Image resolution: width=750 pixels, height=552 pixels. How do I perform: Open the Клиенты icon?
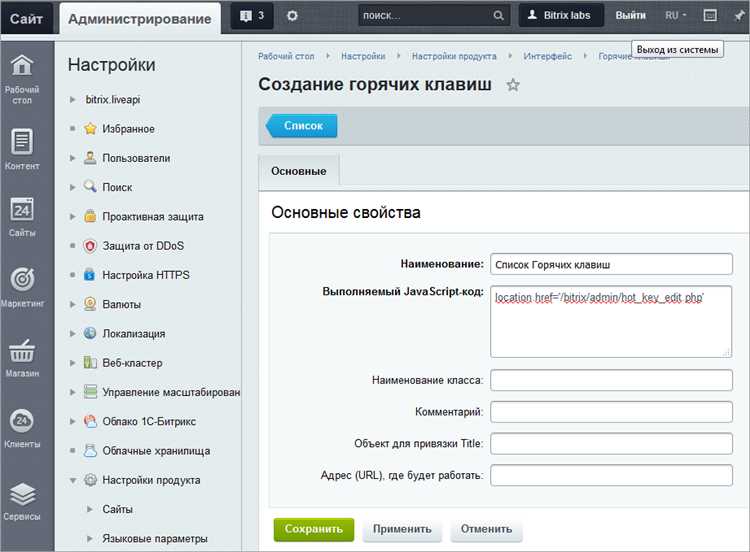click(22, 420)
